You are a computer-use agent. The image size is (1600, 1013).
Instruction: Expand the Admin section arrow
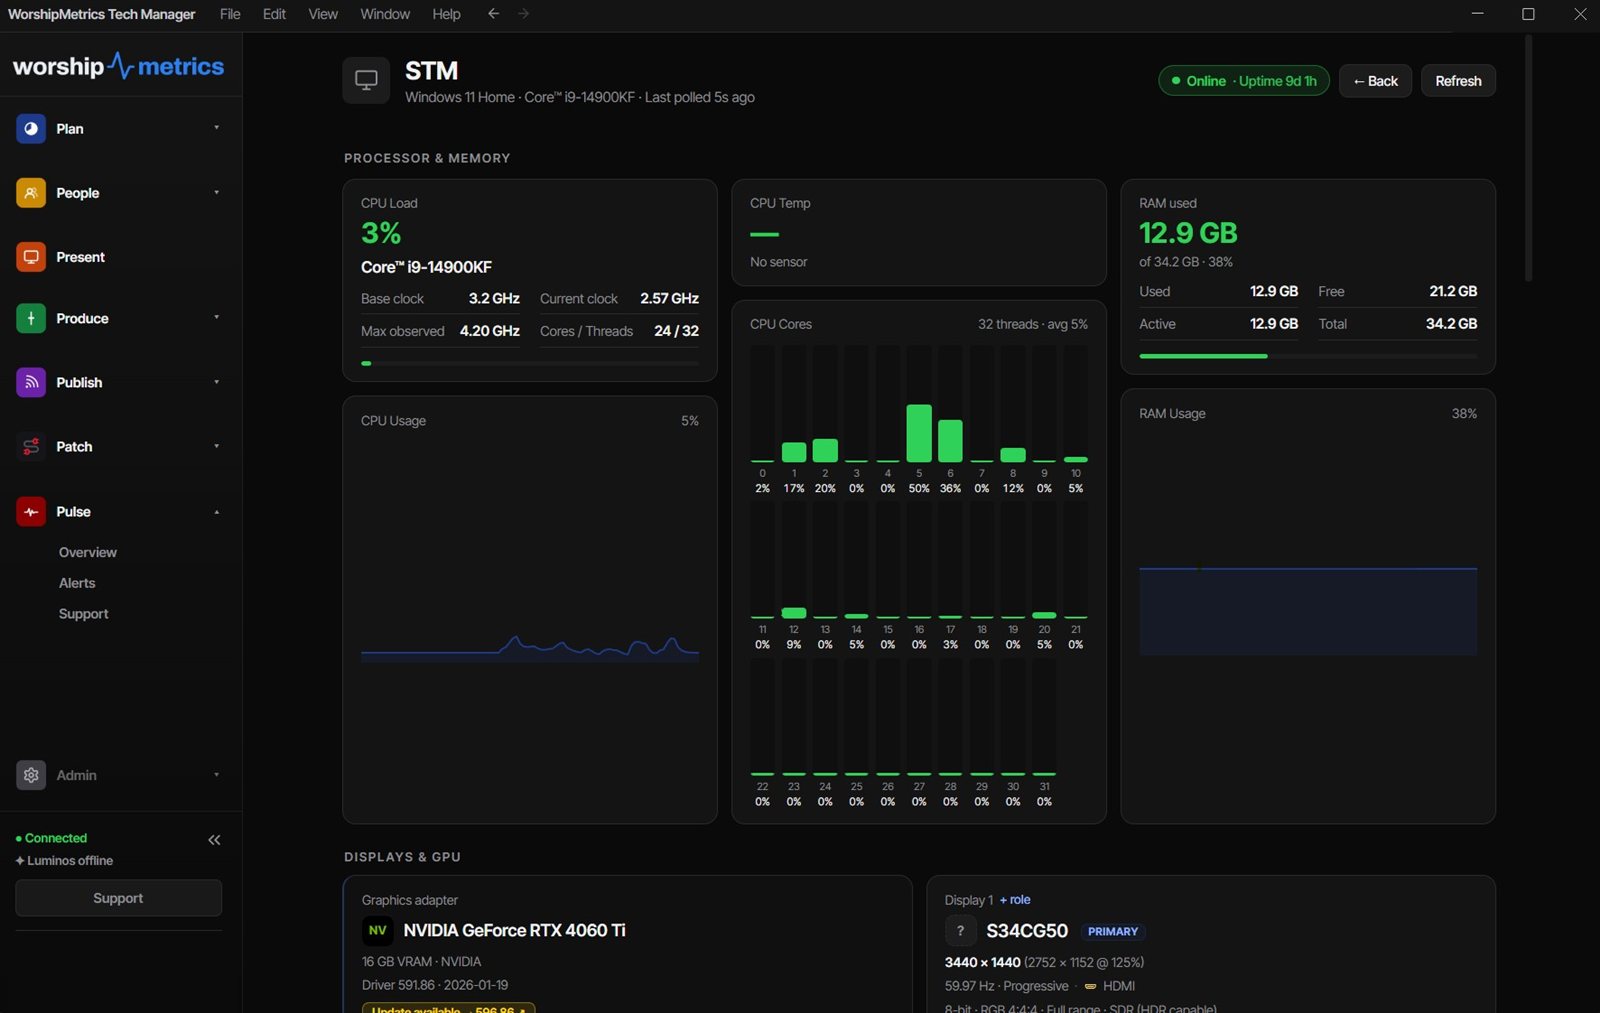tap(216, 774)
